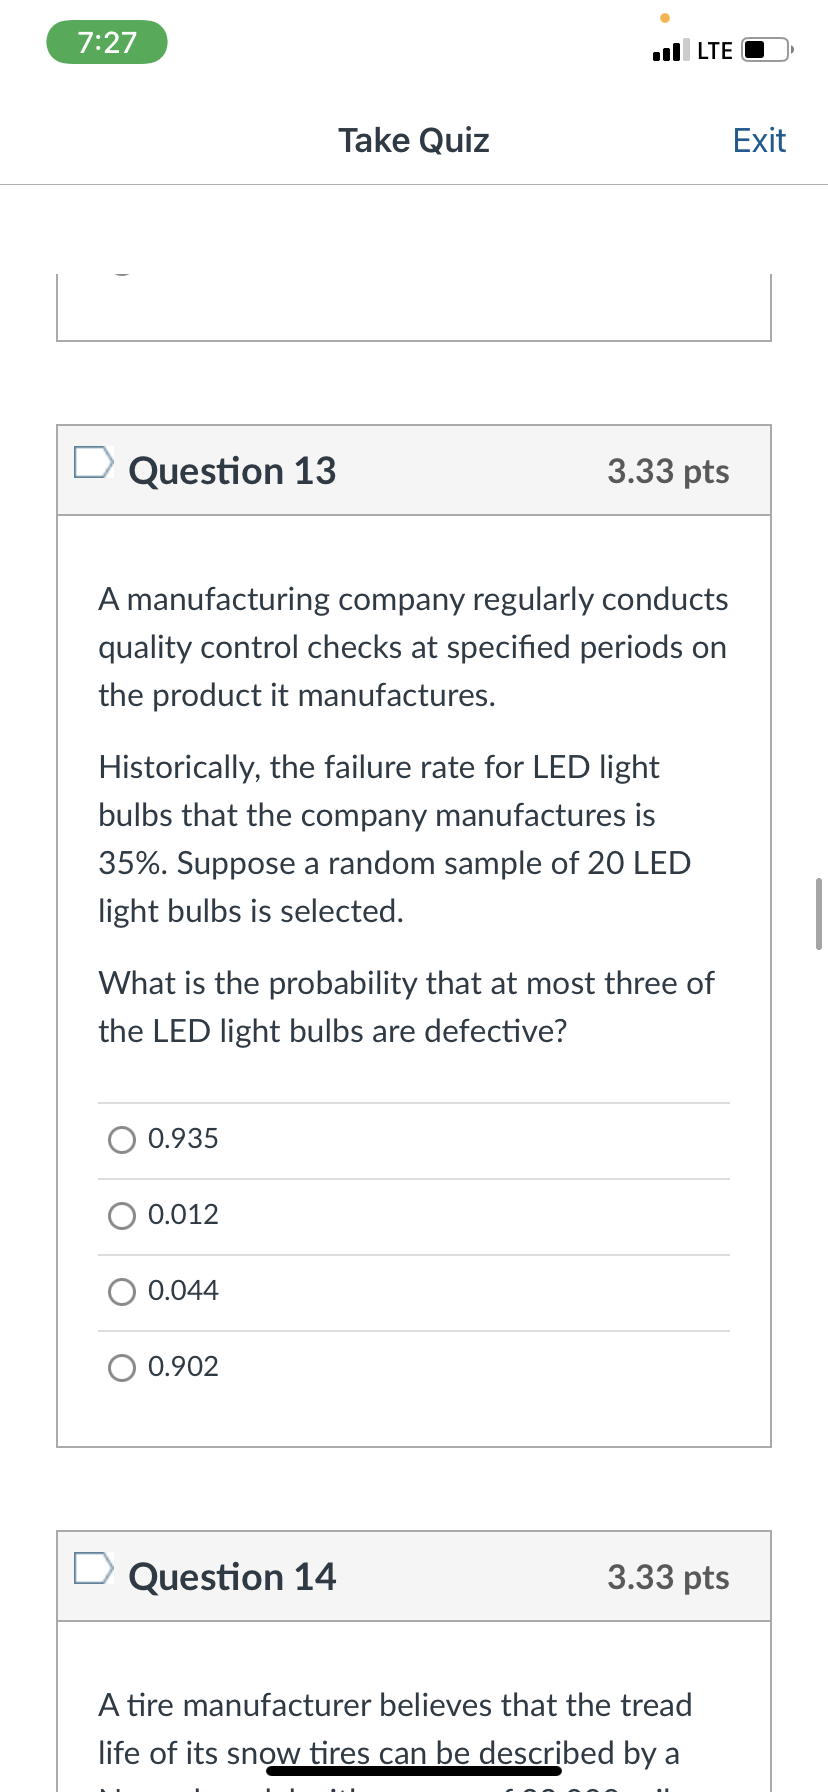Tap the green time pill showing 7:27
Screen dimensions: 828x1792
(106, 42)
